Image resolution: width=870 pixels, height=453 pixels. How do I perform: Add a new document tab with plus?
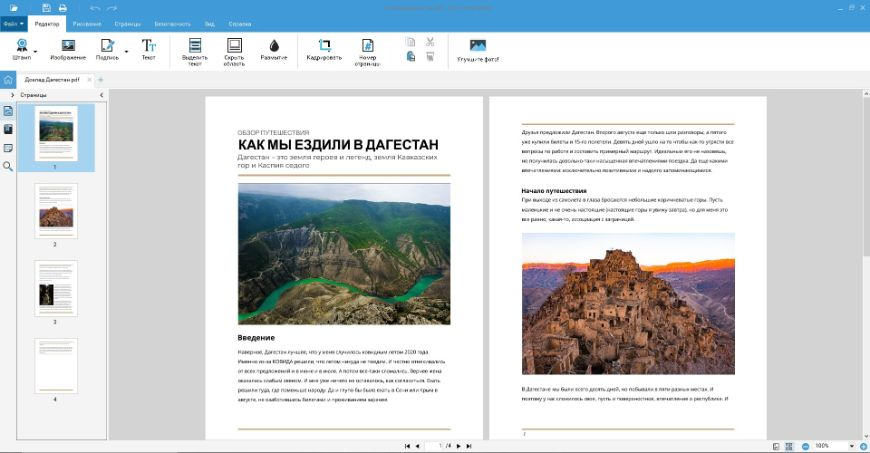coord(100,80)
